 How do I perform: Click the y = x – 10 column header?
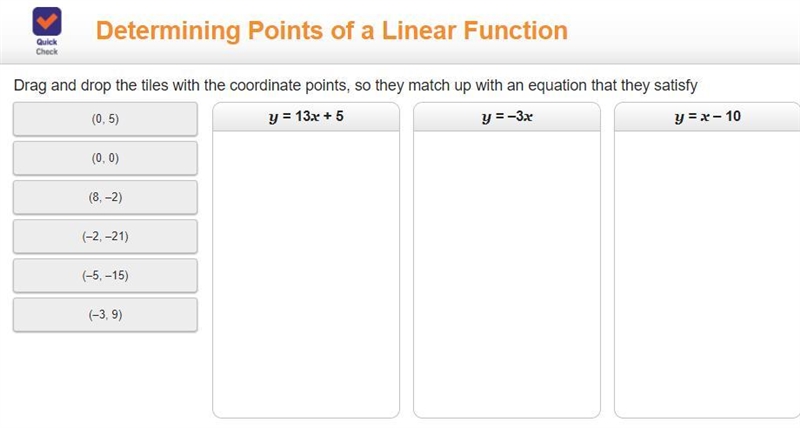pyautogui.click(x=707, y=117)
